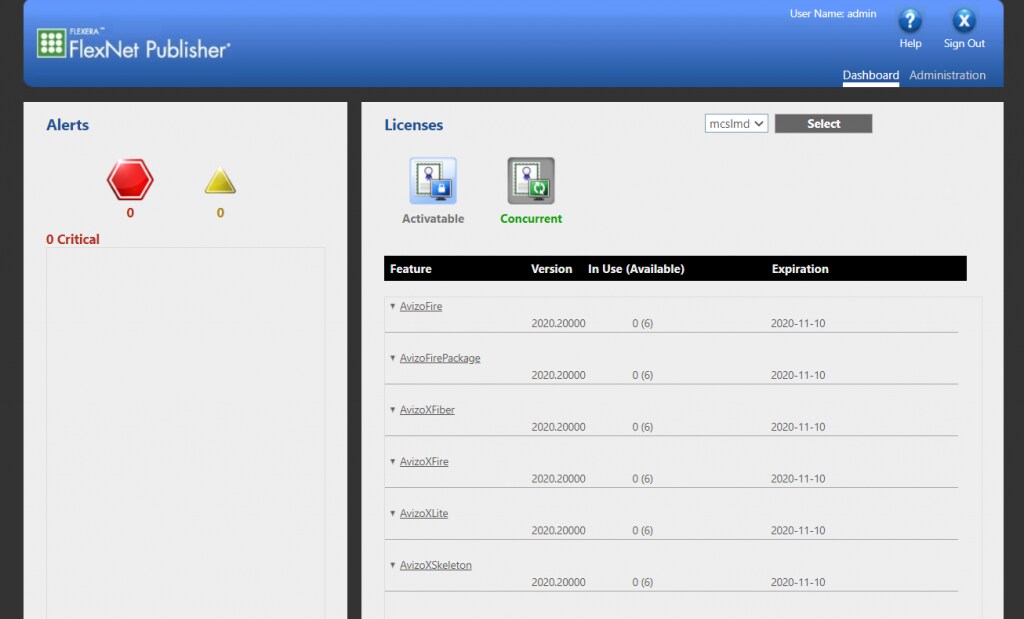The image size is (1024, 619).
Task: Click the Sign Out icon
Action: coord(963,21)
